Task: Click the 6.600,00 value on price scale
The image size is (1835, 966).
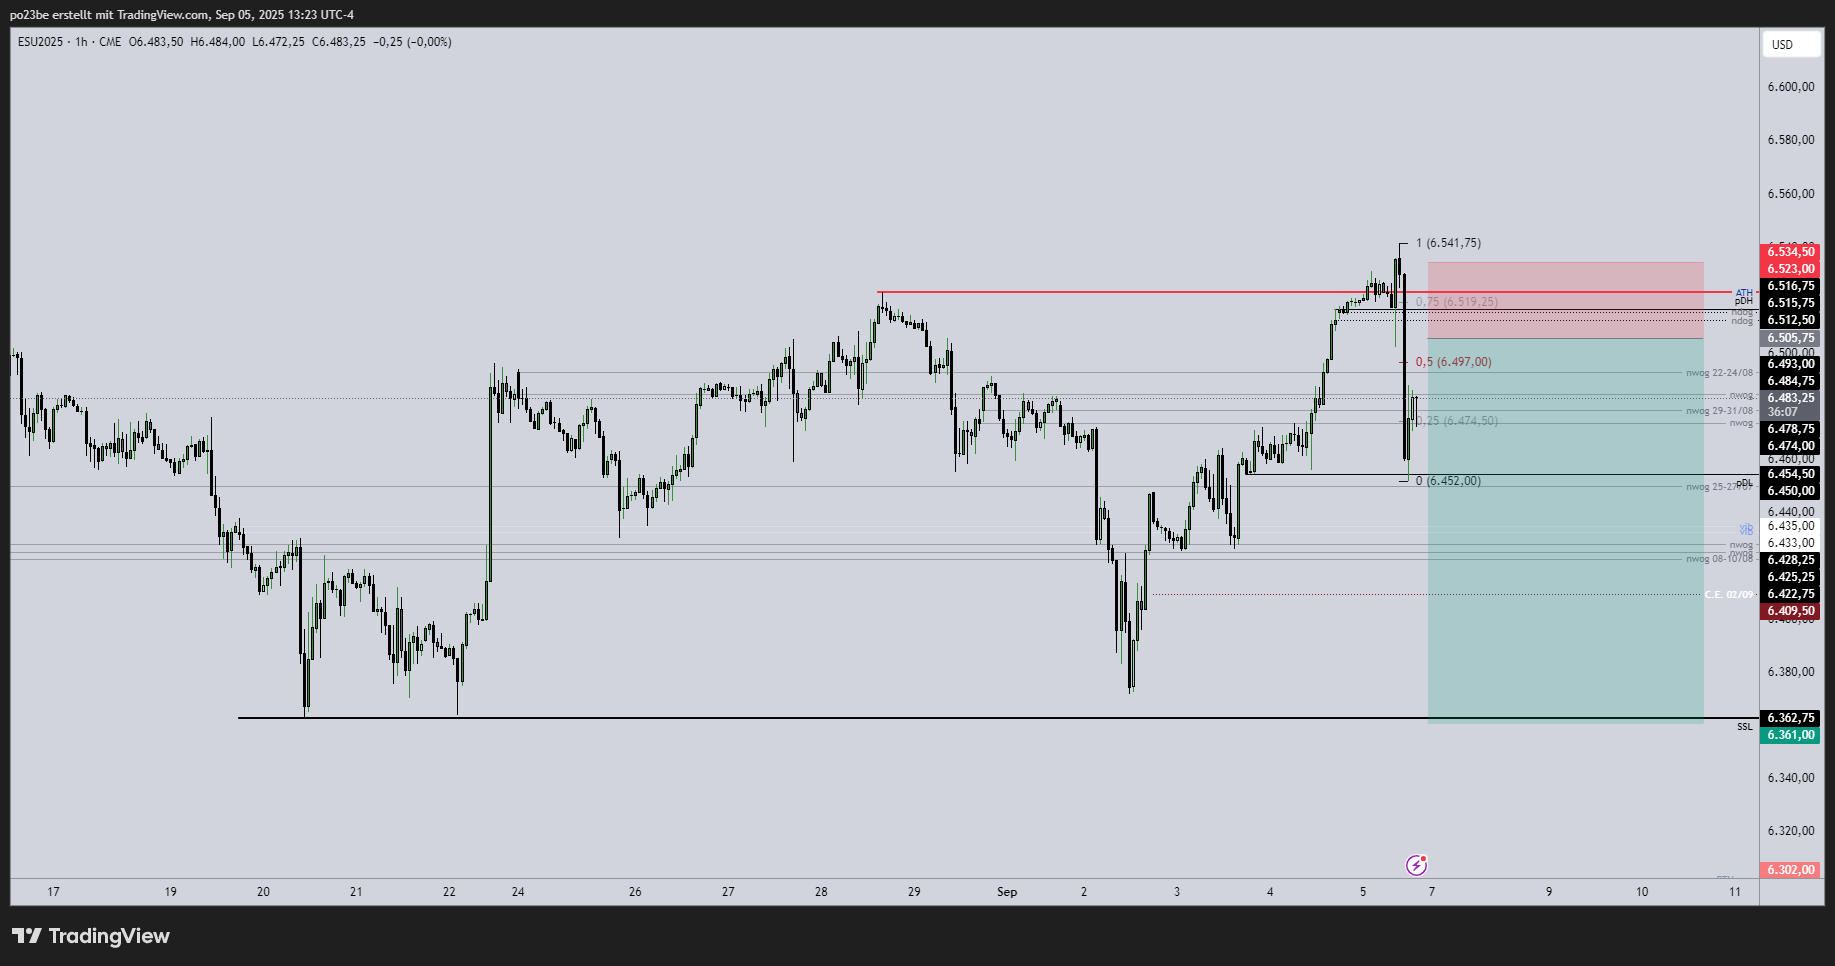Action: (1790, 87)
